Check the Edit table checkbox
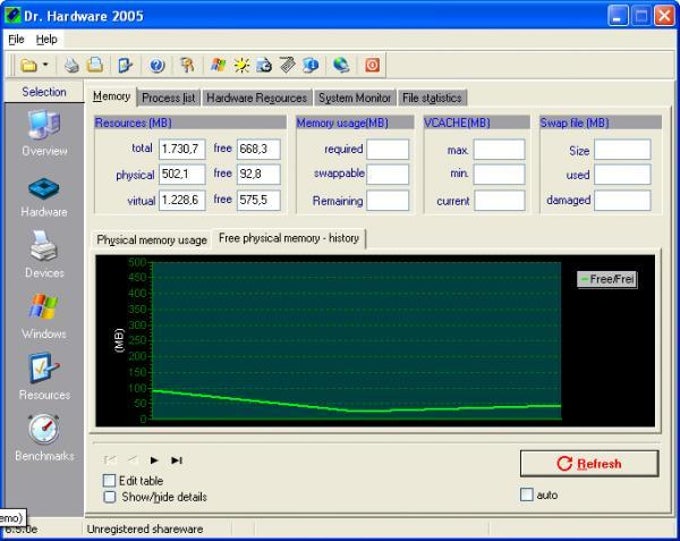Viewport: 680px width, 541px height. tap(109, 480)
